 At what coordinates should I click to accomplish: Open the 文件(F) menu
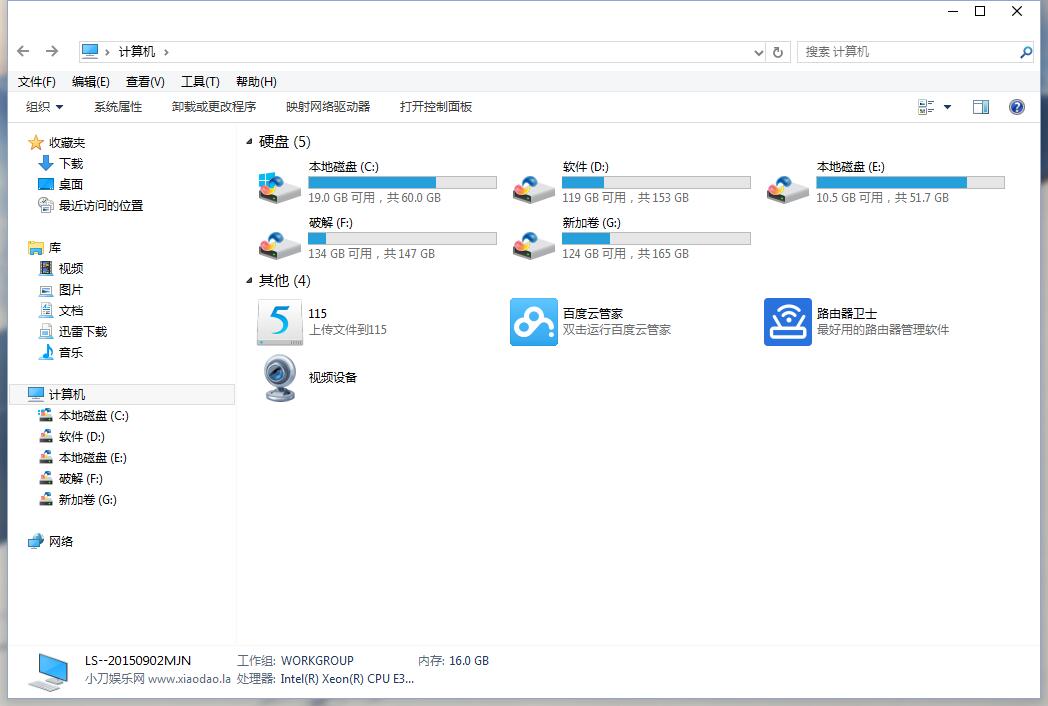(x=37, y=82)
